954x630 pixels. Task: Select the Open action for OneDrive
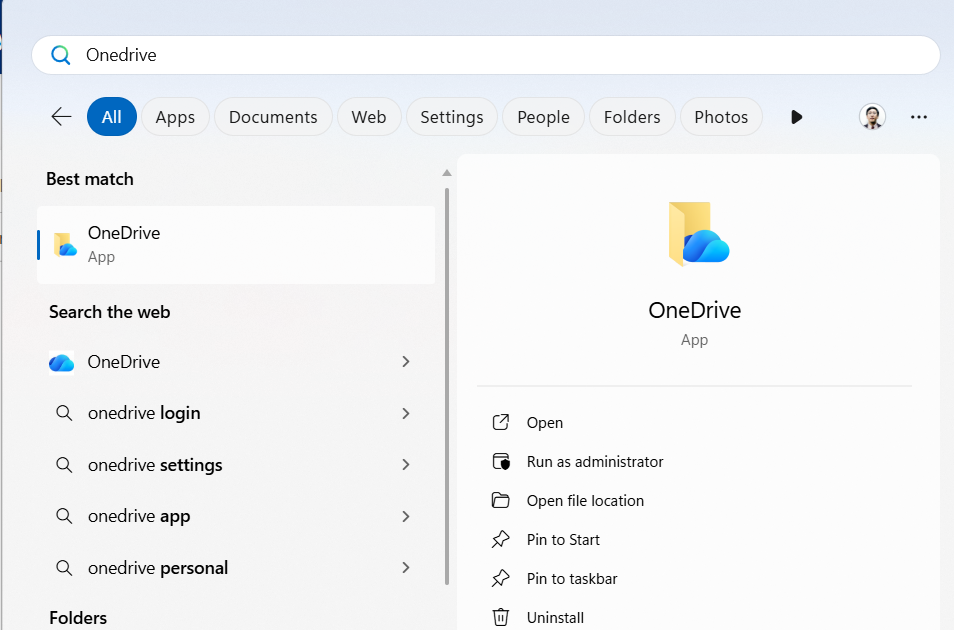point(545,423)
